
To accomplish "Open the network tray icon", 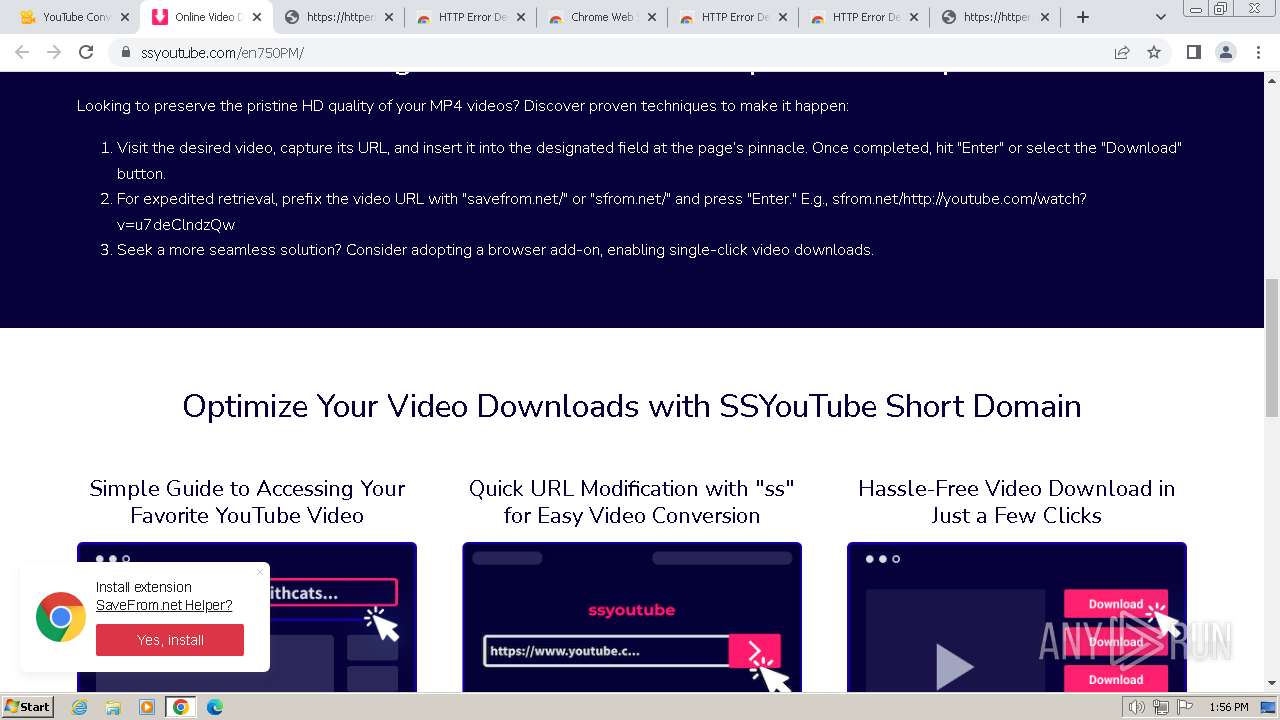I will (x=1160, y=707).
